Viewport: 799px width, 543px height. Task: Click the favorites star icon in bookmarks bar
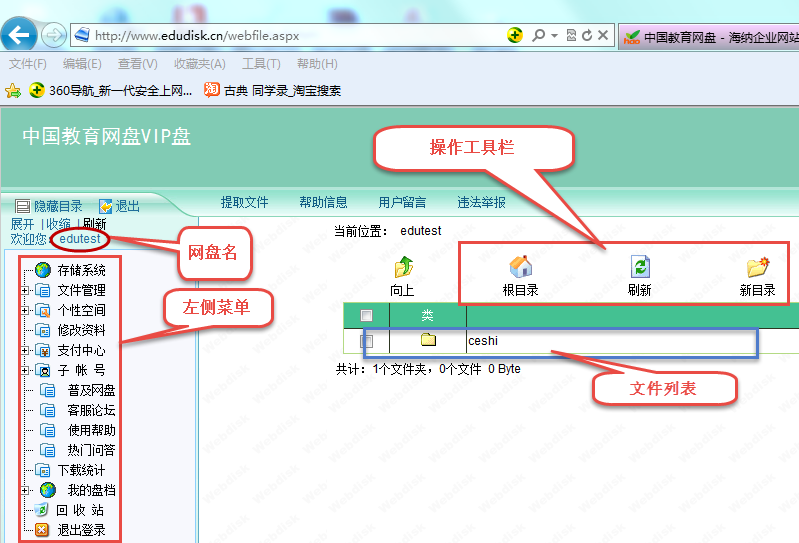pos(13,91)
